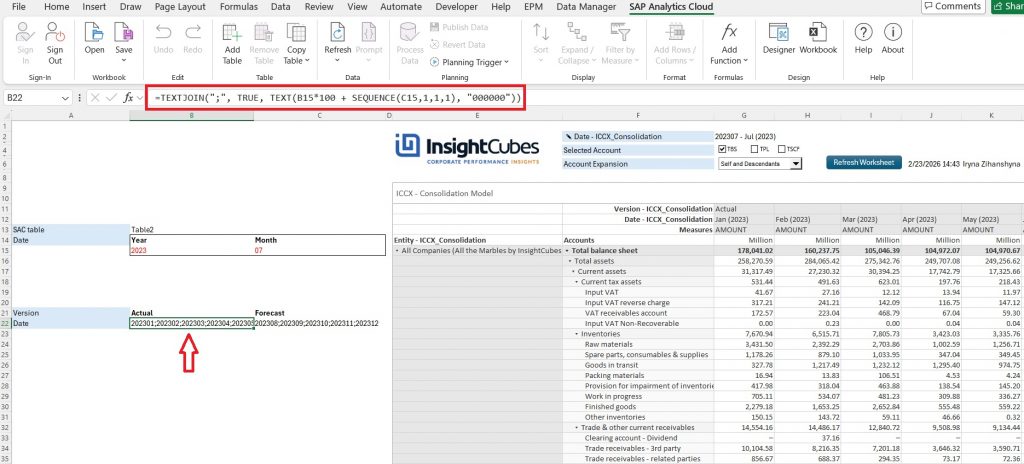Click the Workbook design icon
This screenshot has height=464, width=1024.
[x=818, y=33]
